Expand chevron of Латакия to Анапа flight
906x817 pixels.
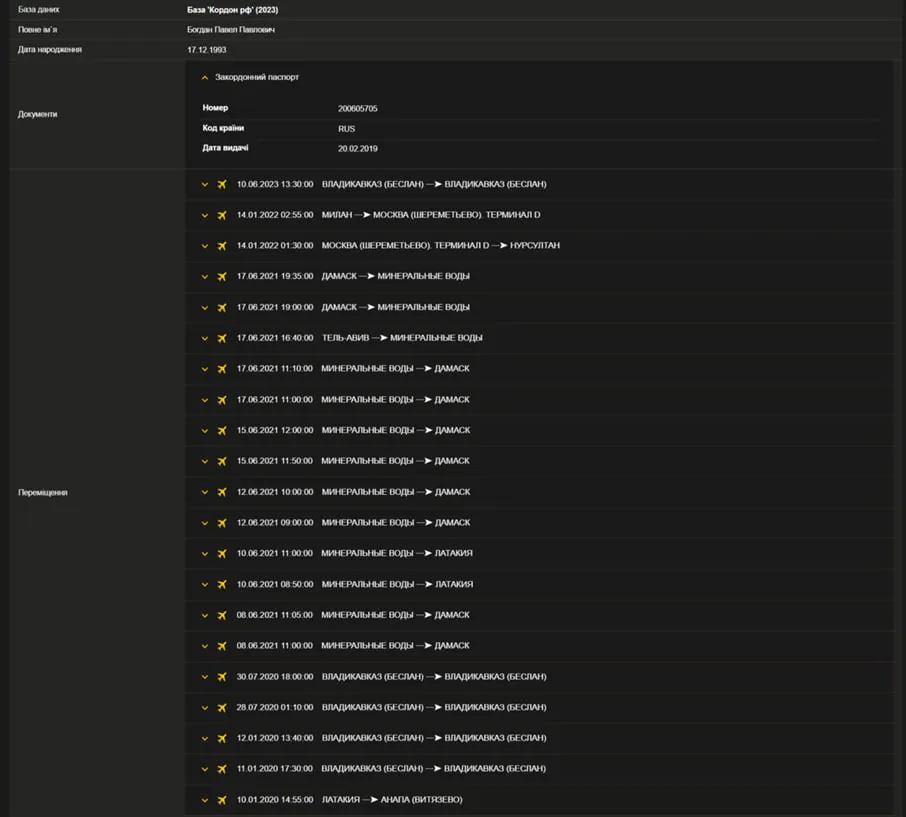coord(205,801)
